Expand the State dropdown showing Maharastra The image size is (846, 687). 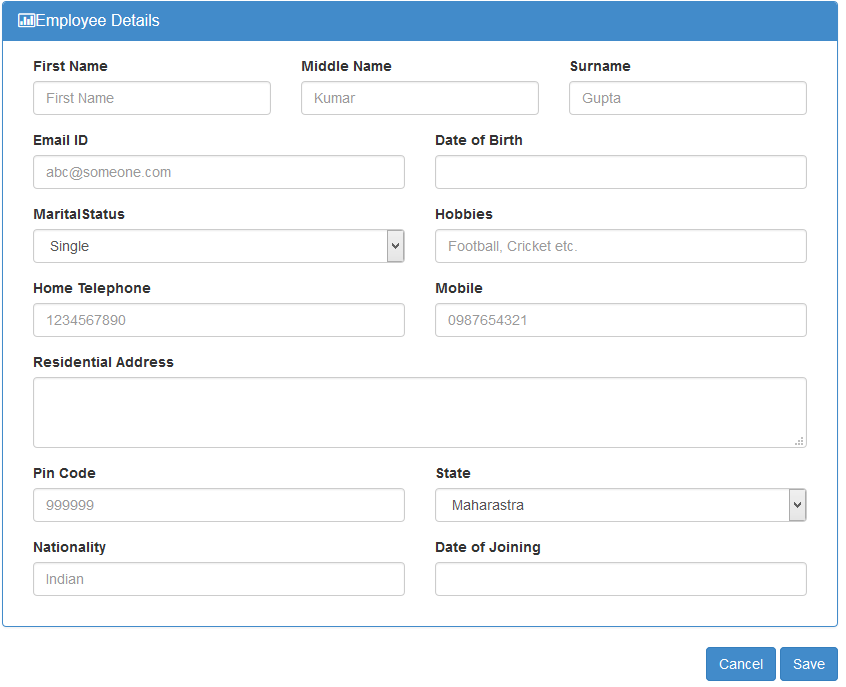[620, 505]
